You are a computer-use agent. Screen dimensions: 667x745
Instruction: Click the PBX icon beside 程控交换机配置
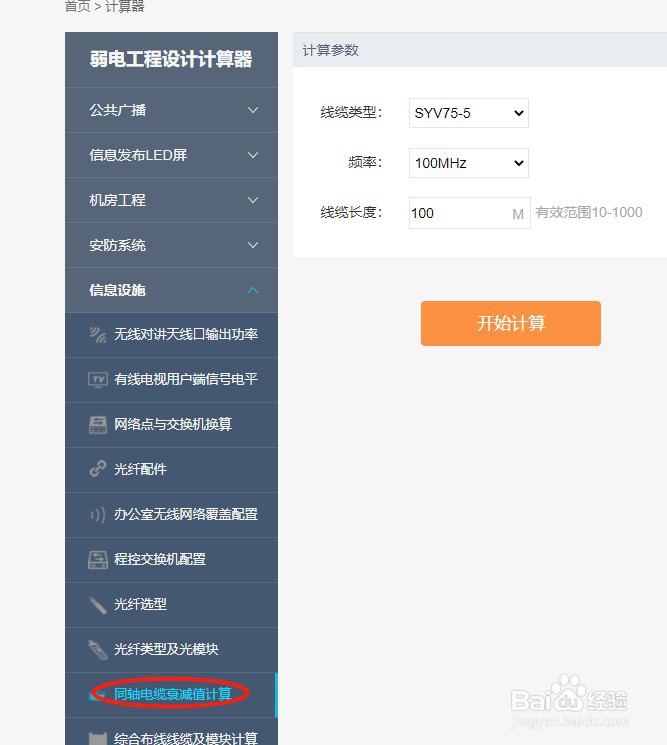(98, 559)
